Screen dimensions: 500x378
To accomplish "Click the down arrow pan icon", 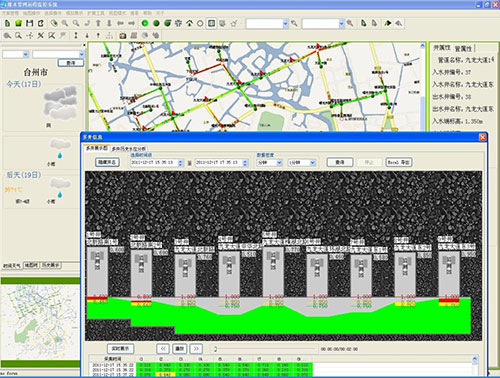I will (109, 23).
